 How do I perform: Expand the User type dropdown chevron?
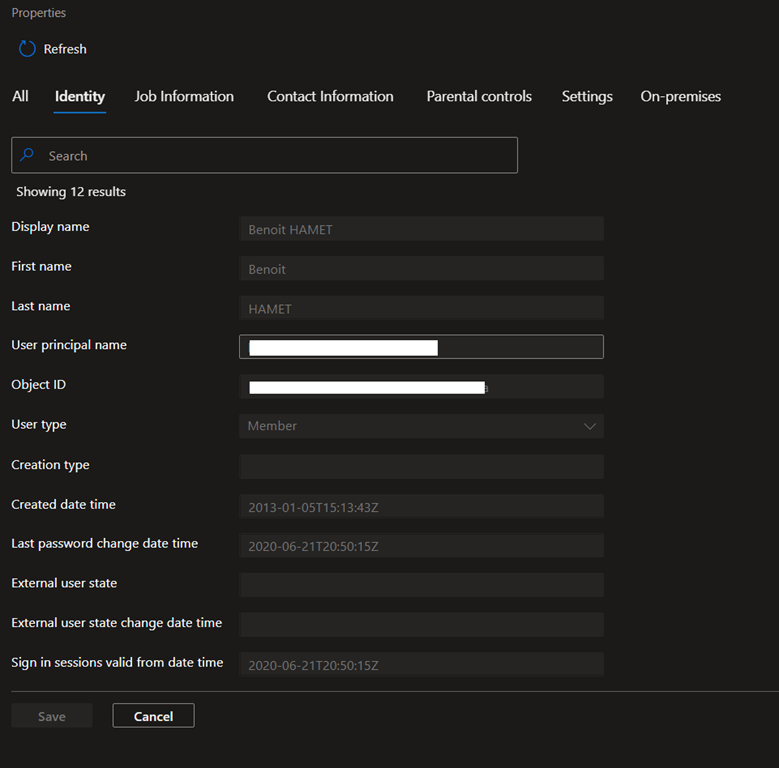point(589,426)
